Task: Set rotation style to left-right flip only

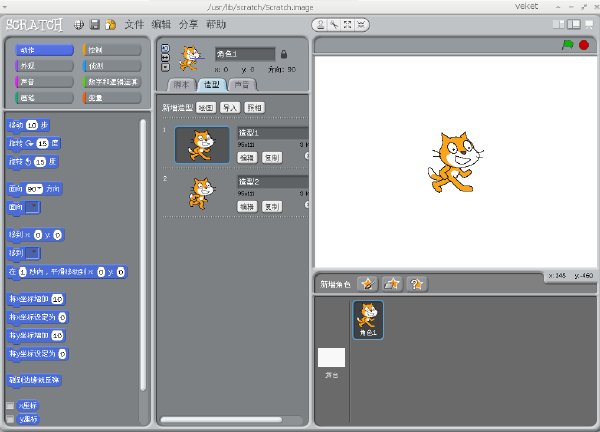Action: click(x=165, y=58)
